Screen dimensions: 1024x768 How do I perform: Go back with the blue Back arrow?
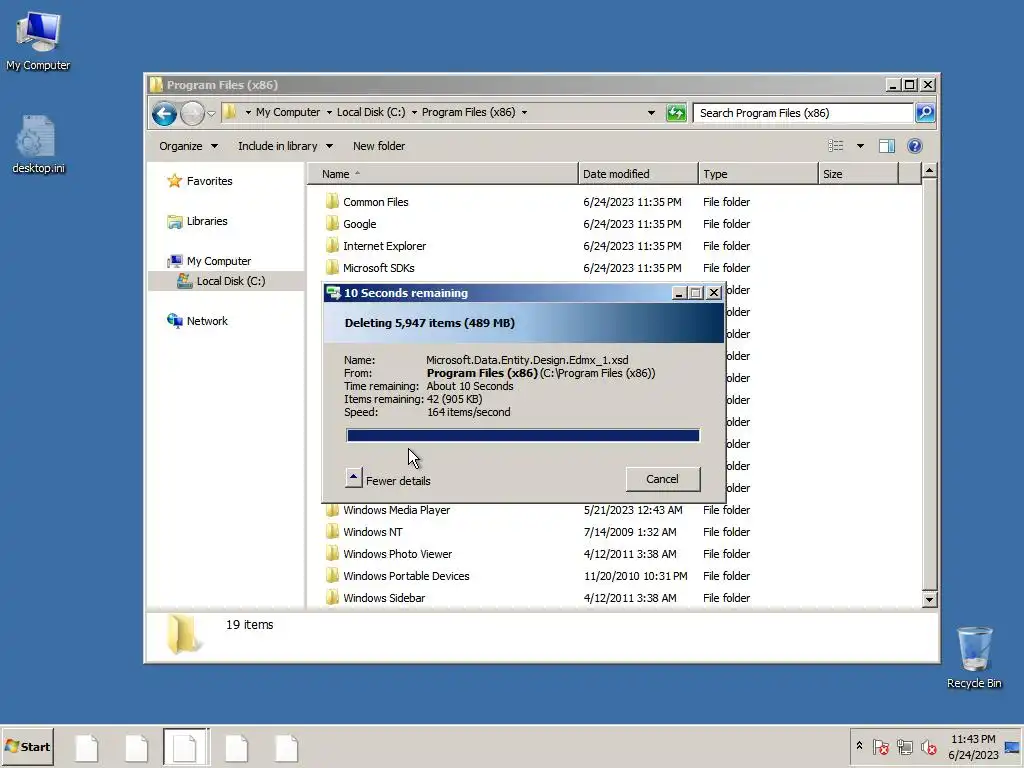[x=164, y=114]
